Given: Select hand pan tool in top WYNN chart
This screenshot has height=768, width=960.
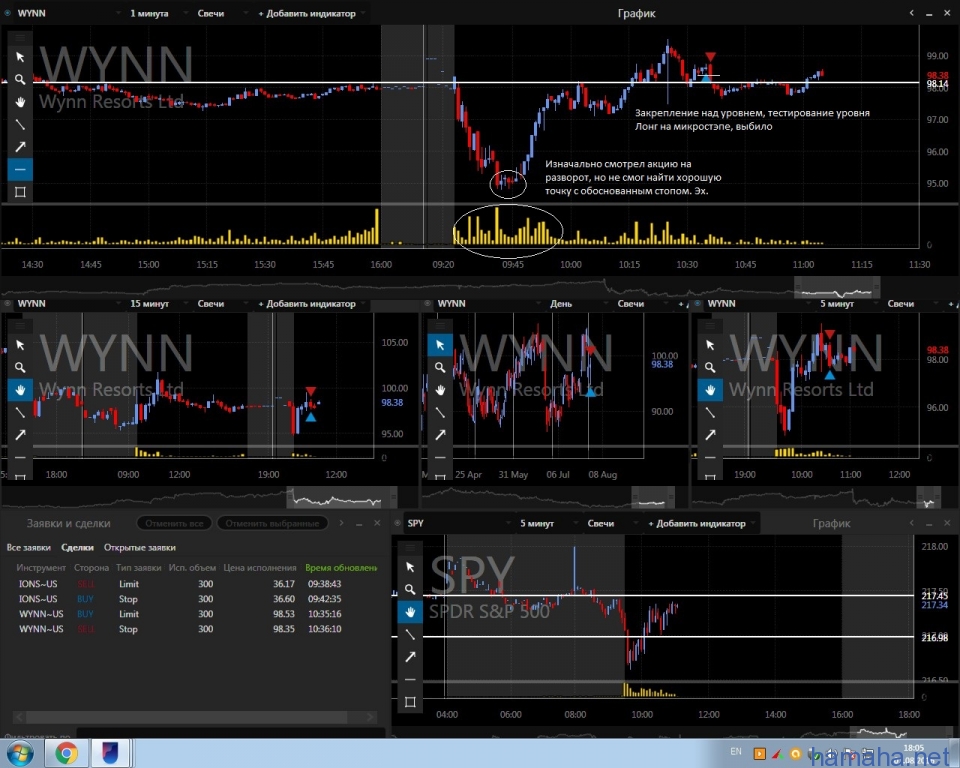Looking at the screenshot, I should (x=20, y=102).
